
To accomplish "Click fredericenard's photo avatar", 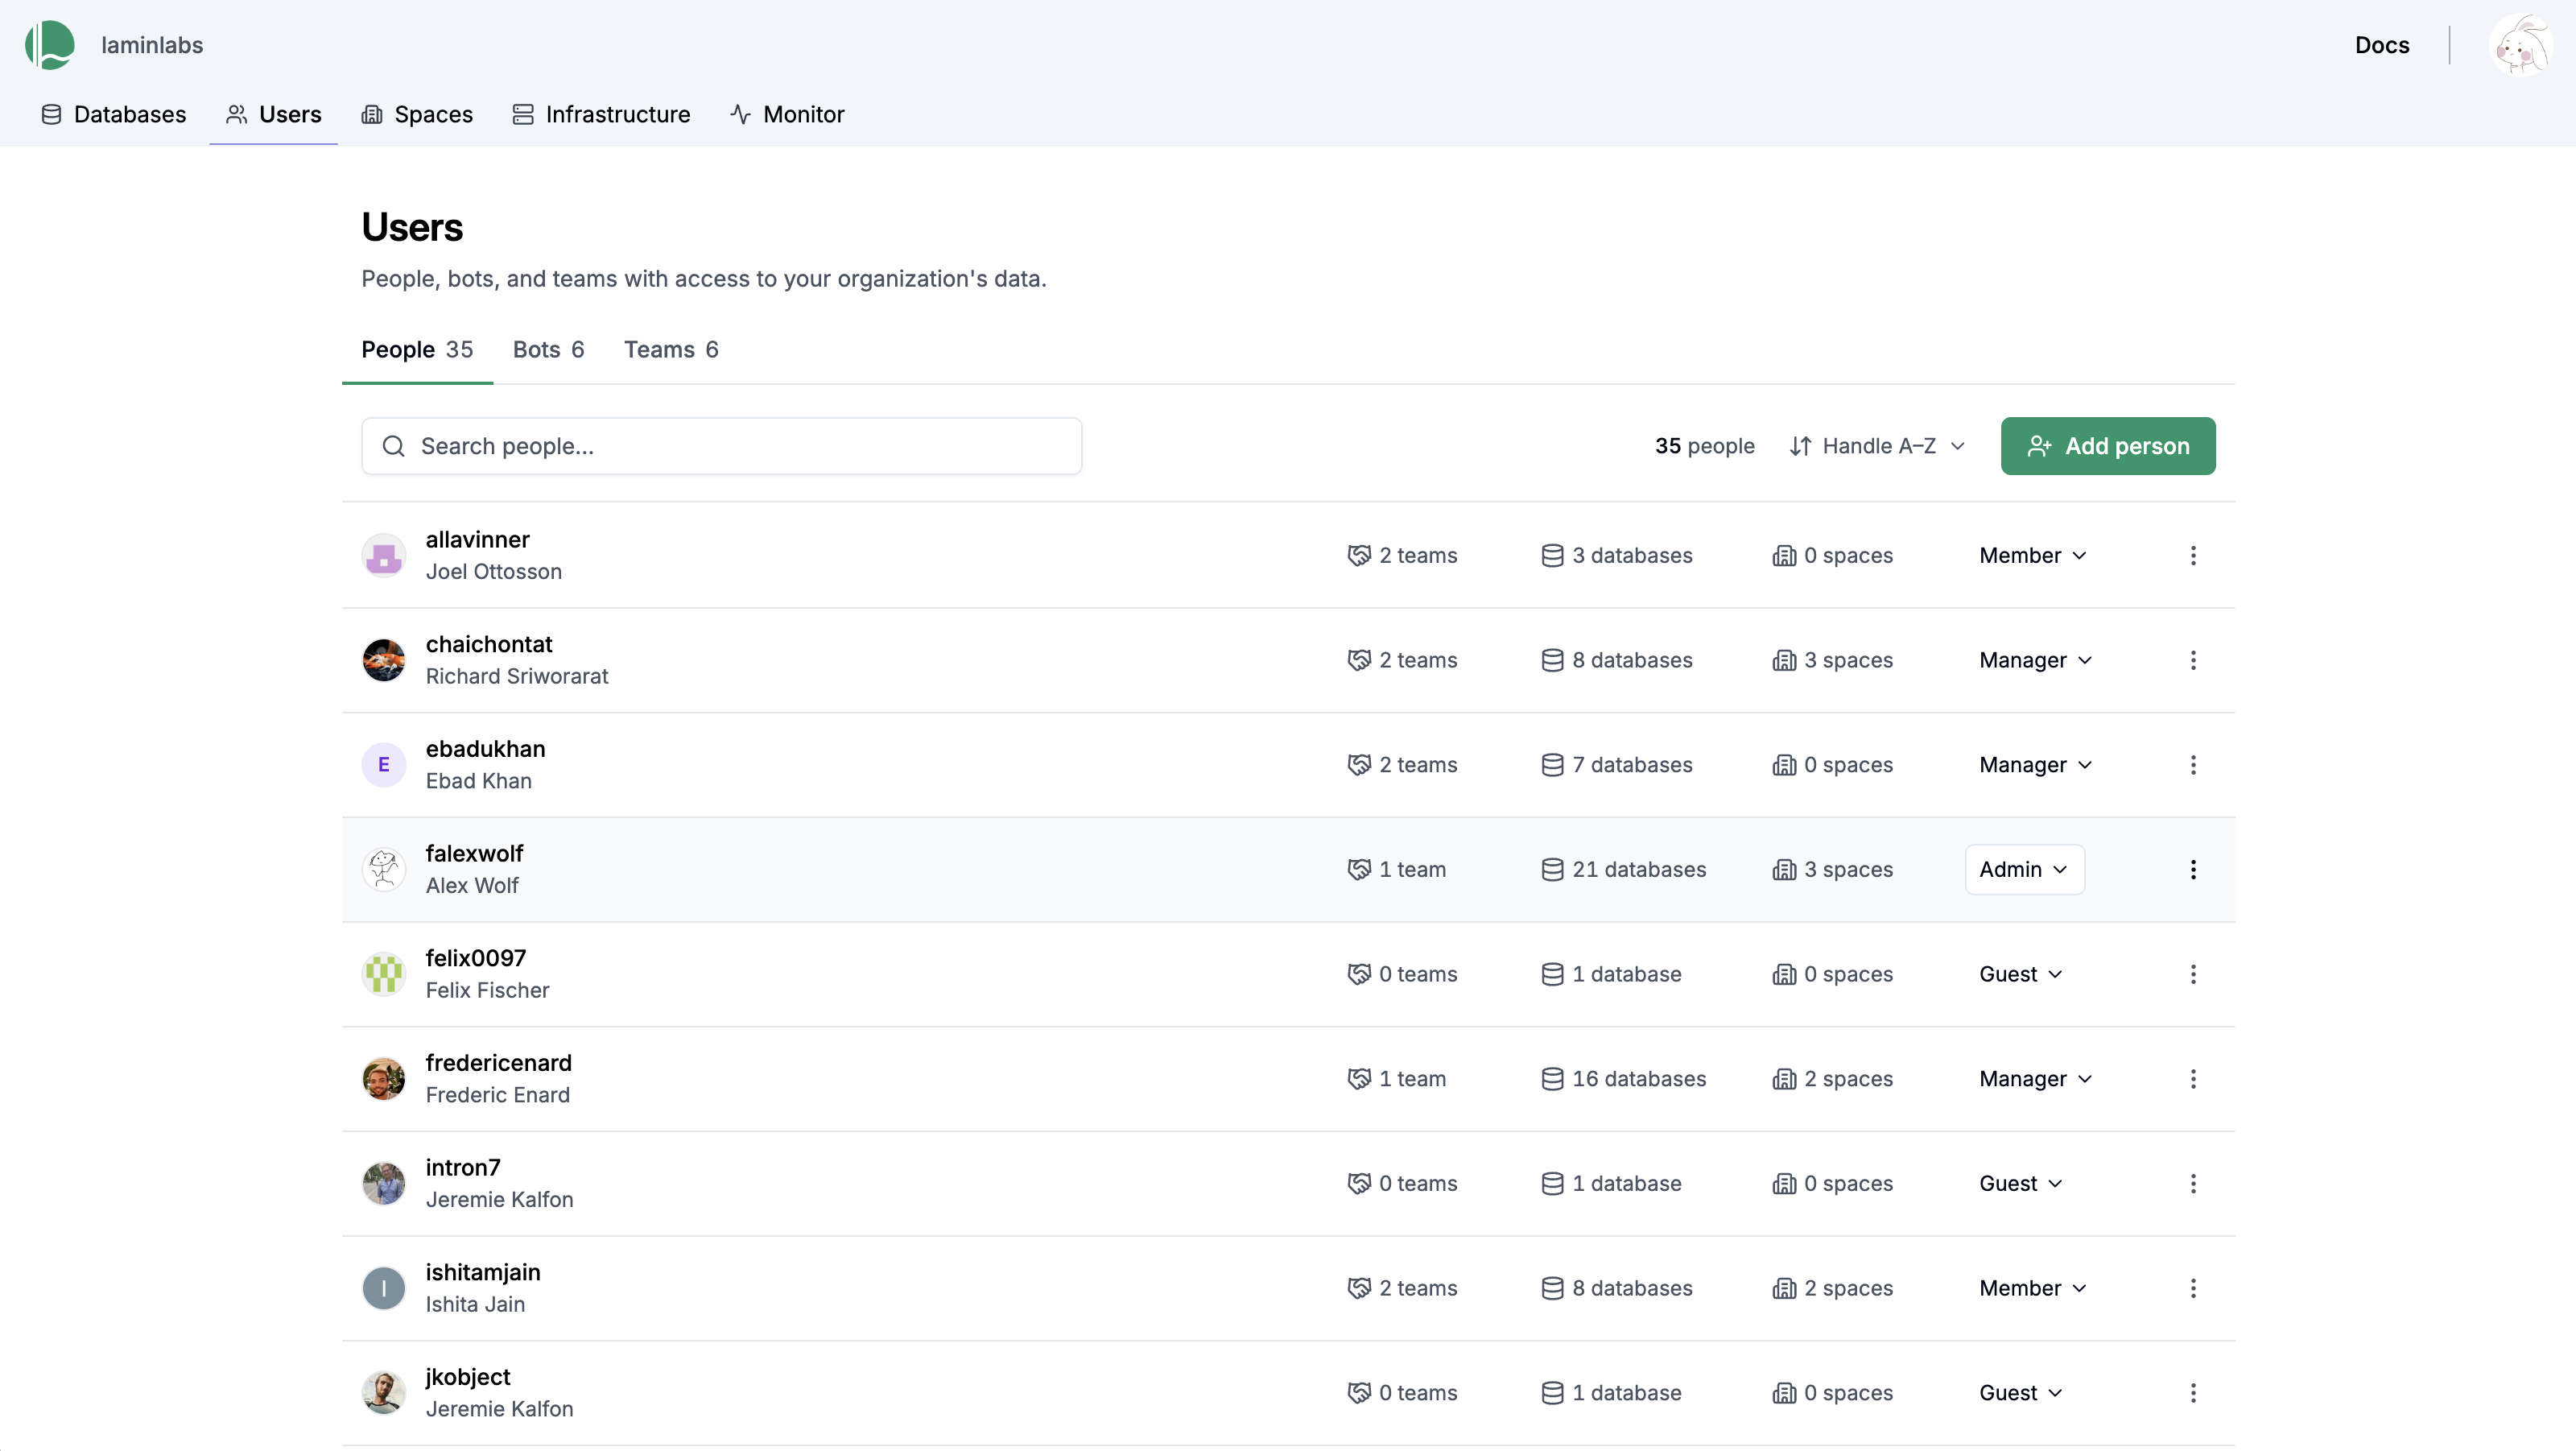I will pyautogui.click(x=384, y=1079).
